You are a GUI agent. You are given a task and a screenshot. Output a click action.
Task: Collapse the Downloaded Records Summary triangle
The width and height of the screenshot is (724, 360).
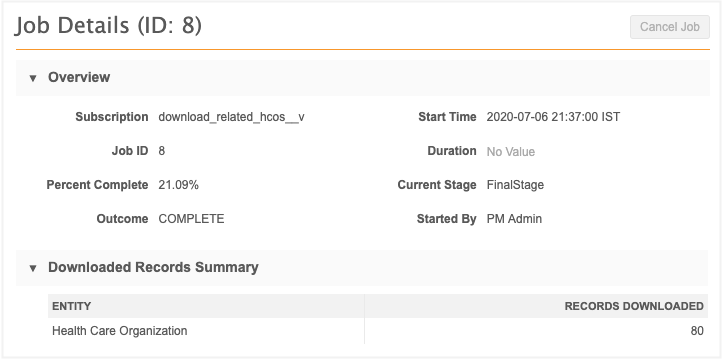32,268
